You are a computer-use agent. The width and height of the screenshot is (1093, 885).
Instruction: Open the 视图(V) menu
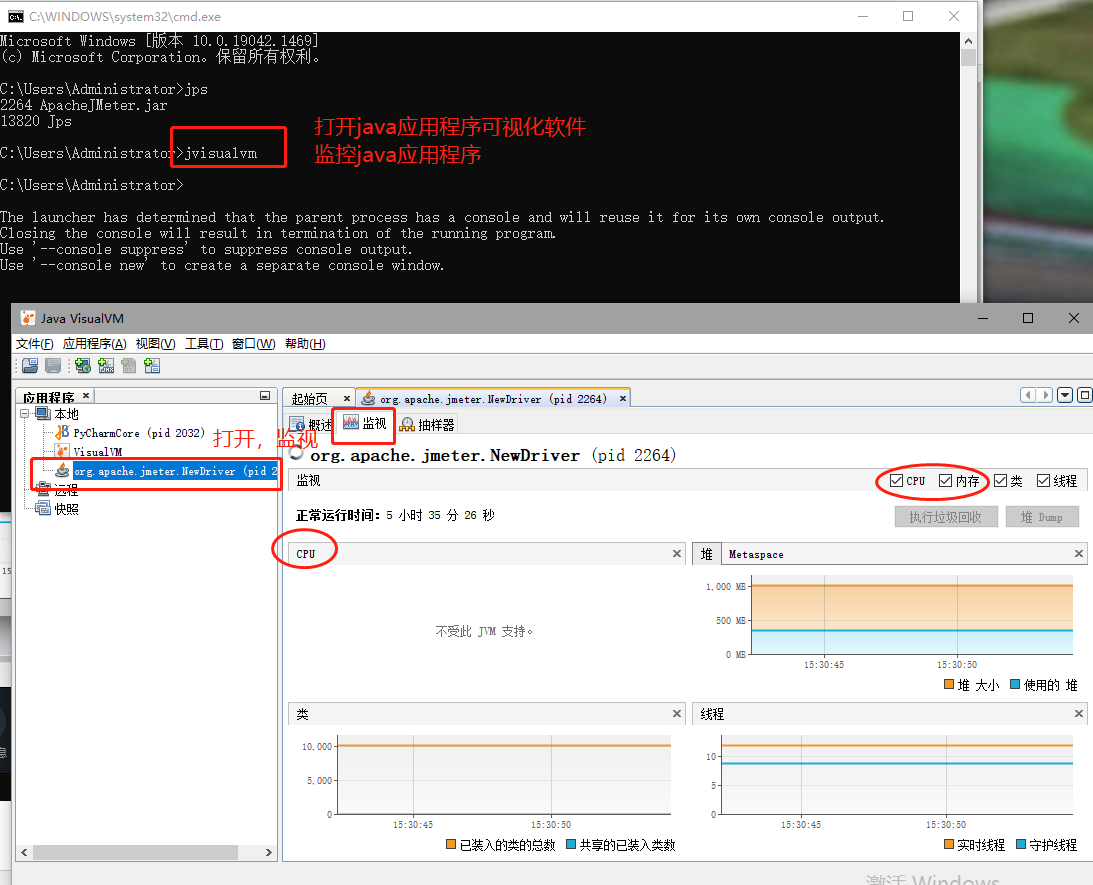pos(155,344)
